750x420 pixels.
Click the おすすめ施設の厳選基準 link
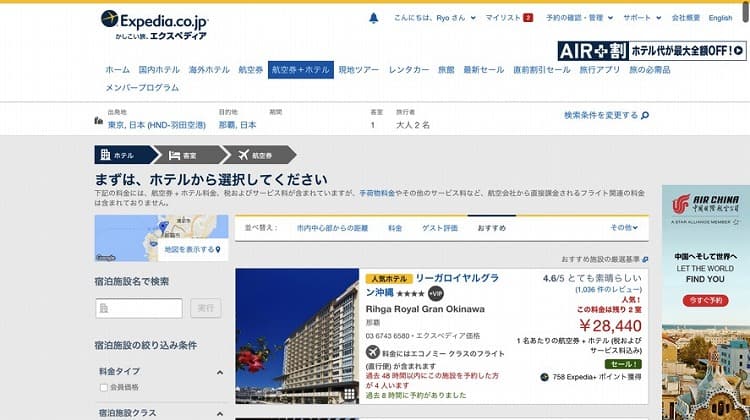click(x=600, y=259)
